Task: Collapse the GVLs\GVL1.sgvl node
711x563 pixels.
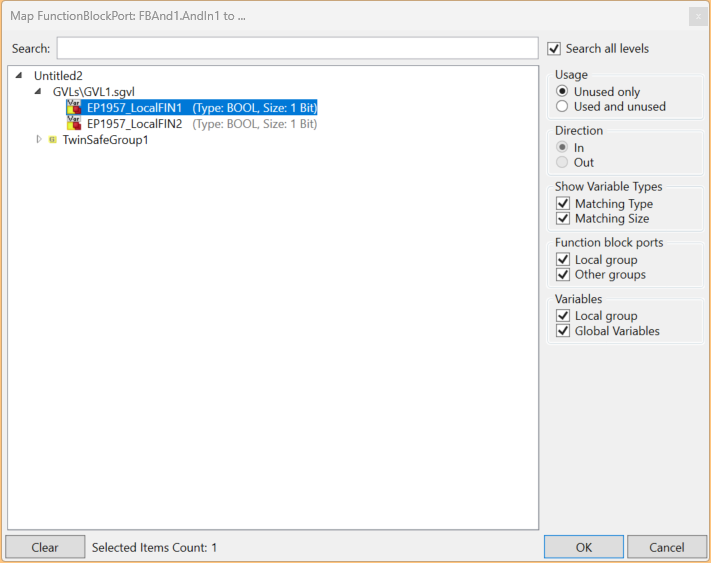Action: point(38,92)
